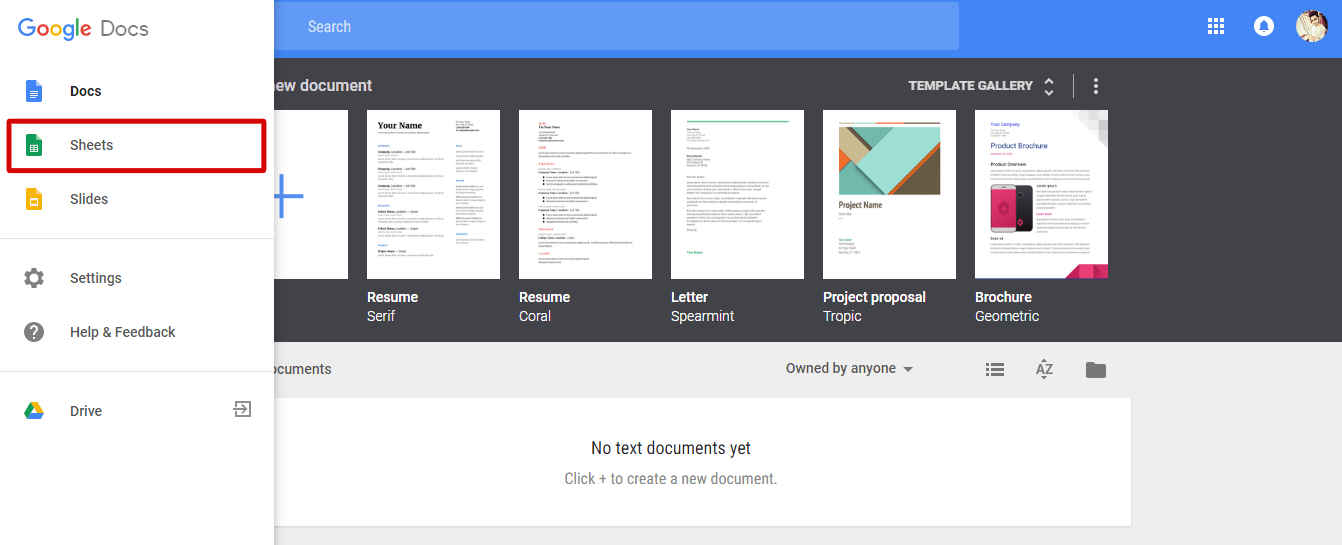Image resolution: width=1342 pixels, height=545 pixels.
Task: Collapse the Template Gallery expander arrows
Action: [1049, 86]
